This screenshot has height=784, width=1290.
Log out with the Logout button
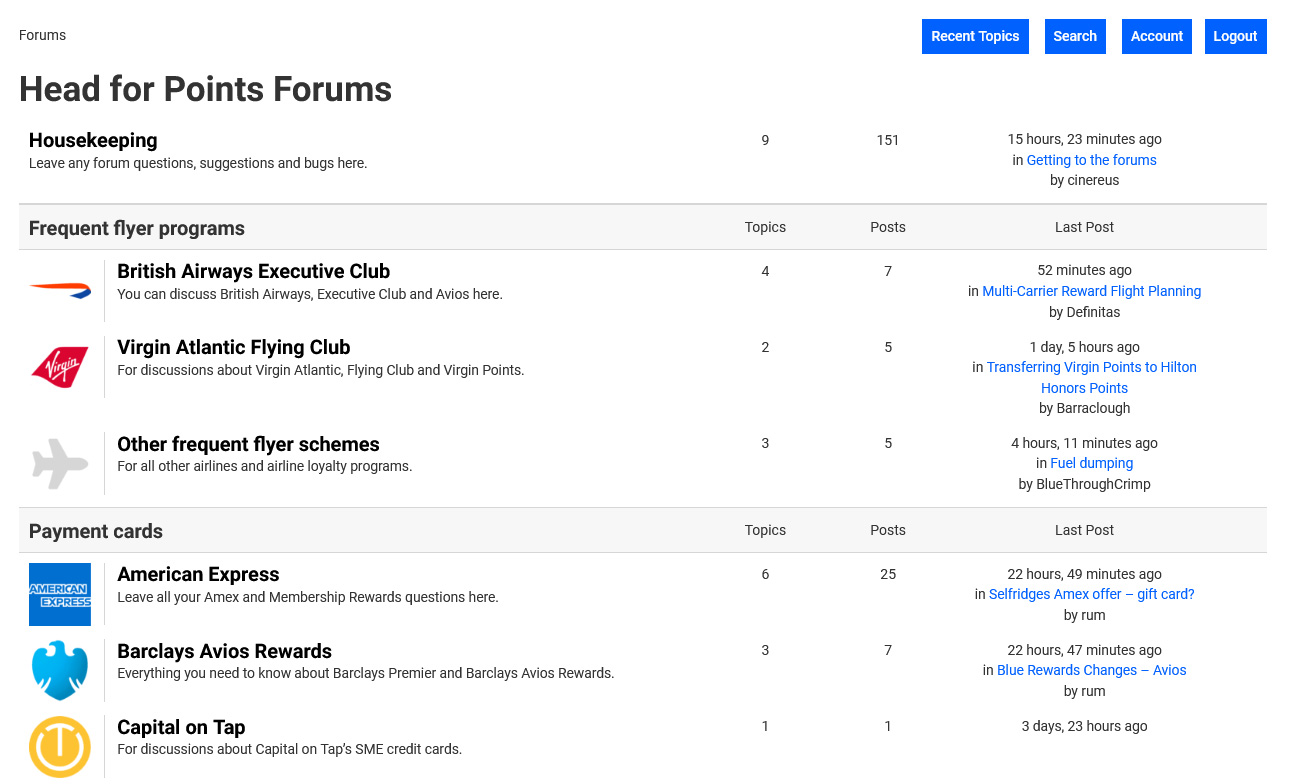pos(1235,36)
